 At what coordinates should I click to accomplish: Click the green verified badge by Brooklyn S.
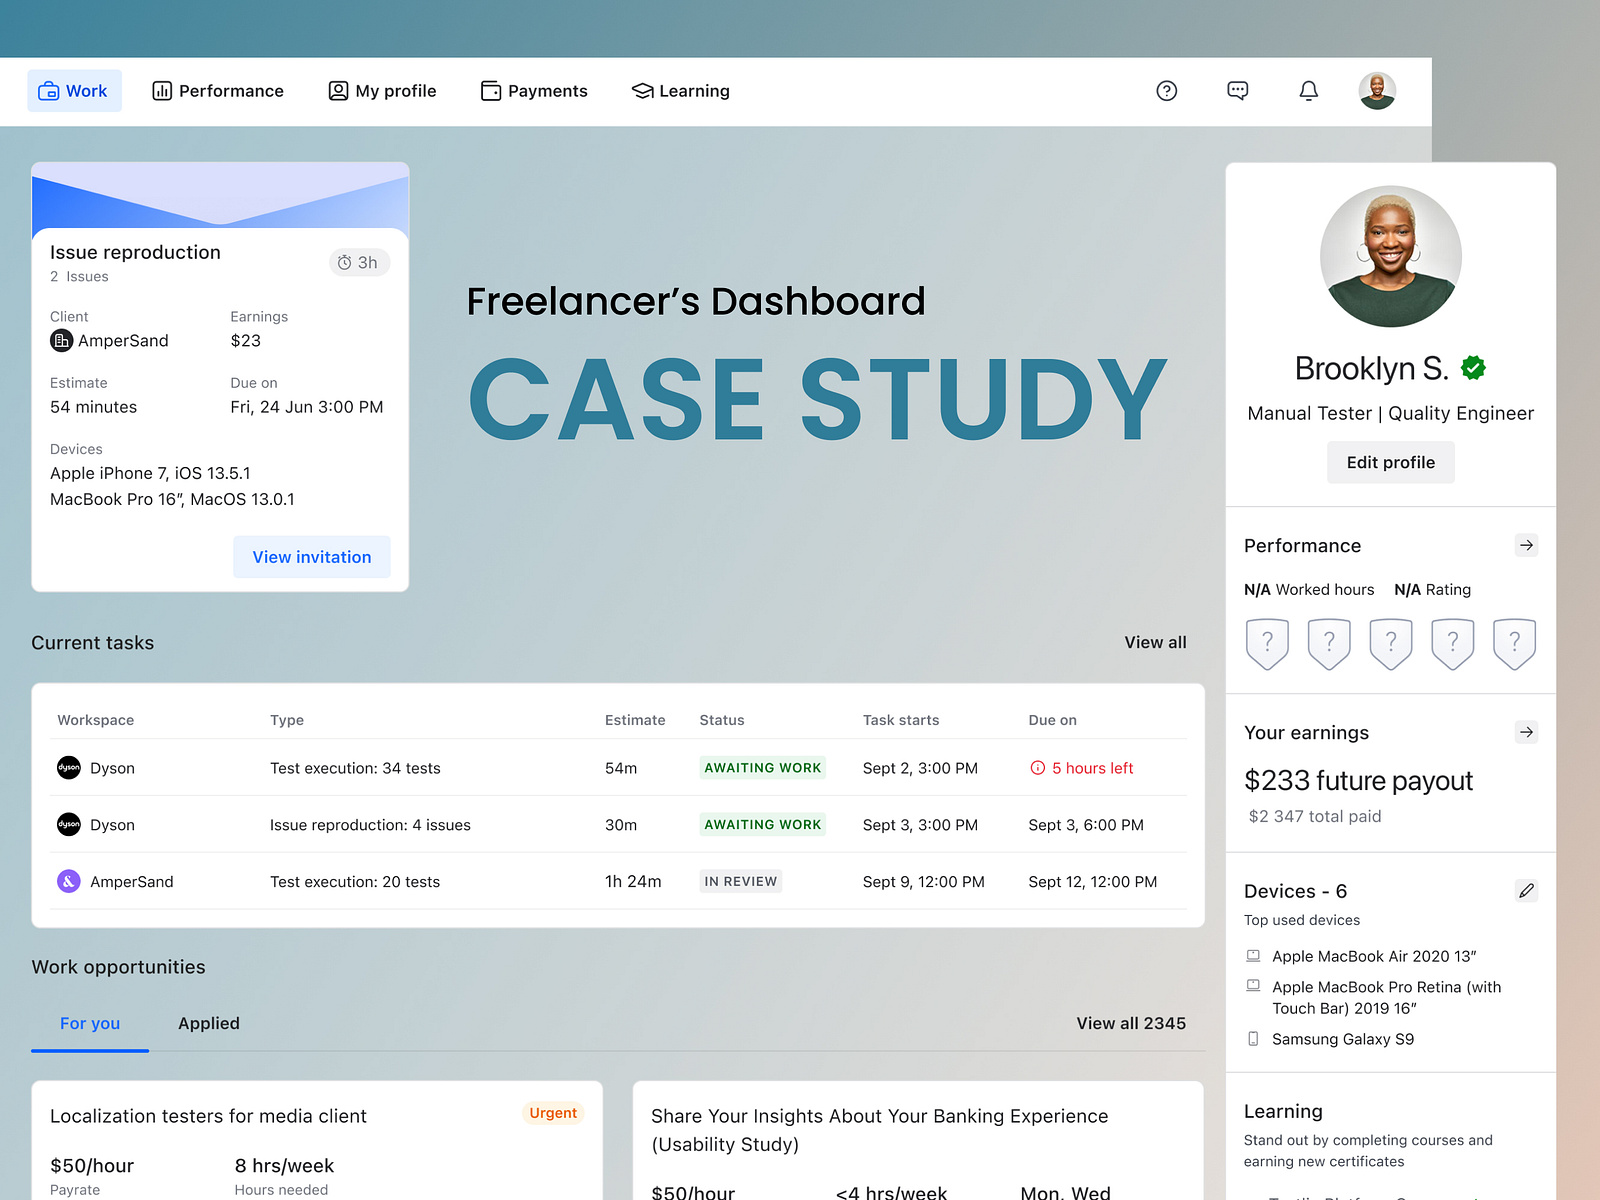[1473, 368]
